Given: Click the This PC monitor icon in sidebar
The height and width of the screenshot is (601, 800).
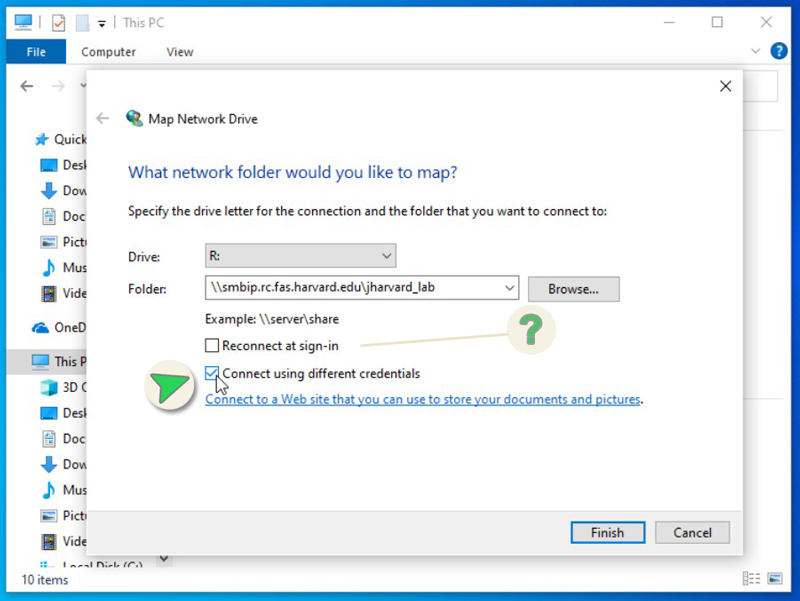Looking at the screenshot, I should pyautogui.click(x=40, y=361).
